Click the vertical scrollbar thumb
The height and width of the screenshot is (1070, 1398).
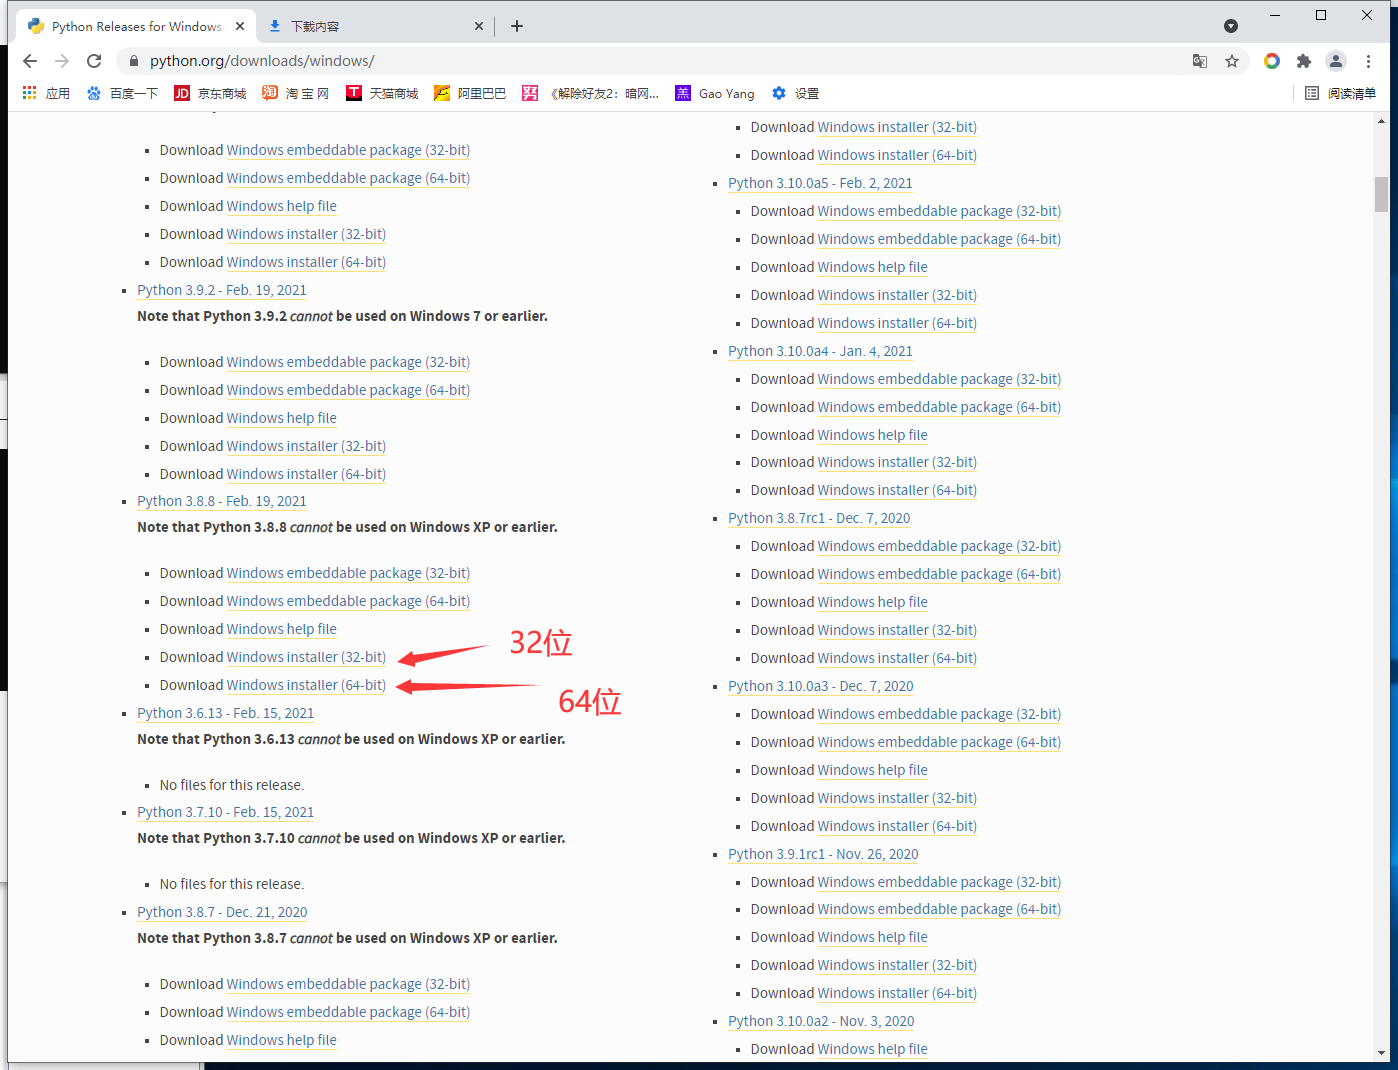[1381, 194]
